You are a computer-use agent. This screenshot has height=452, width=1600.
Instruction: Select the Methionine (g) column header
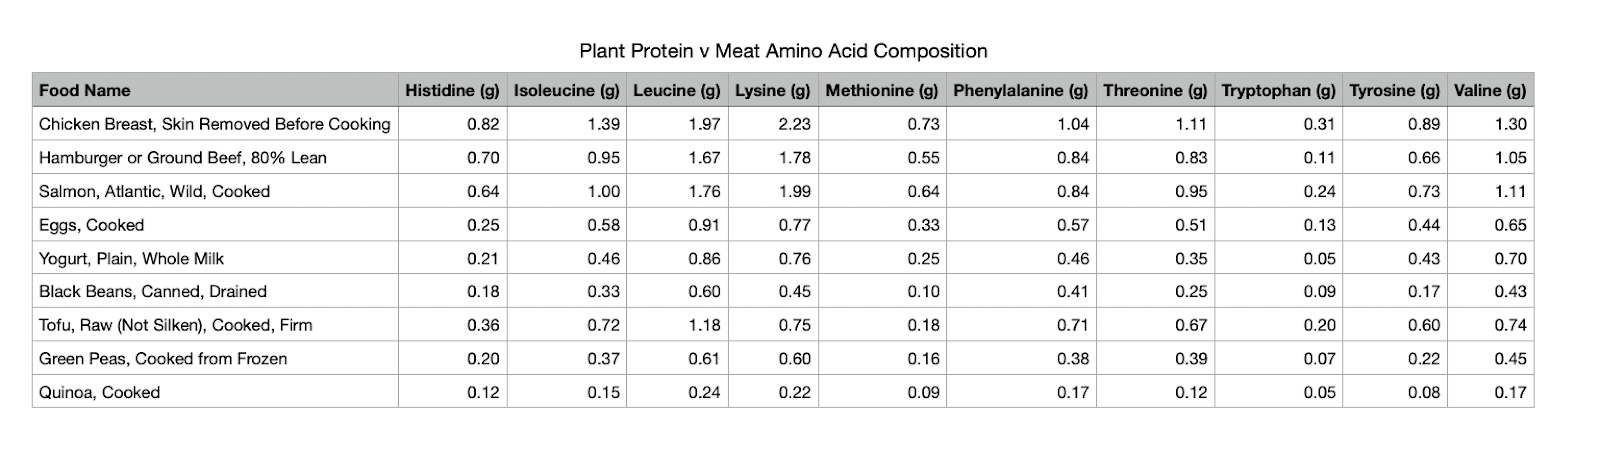(882, 90)
